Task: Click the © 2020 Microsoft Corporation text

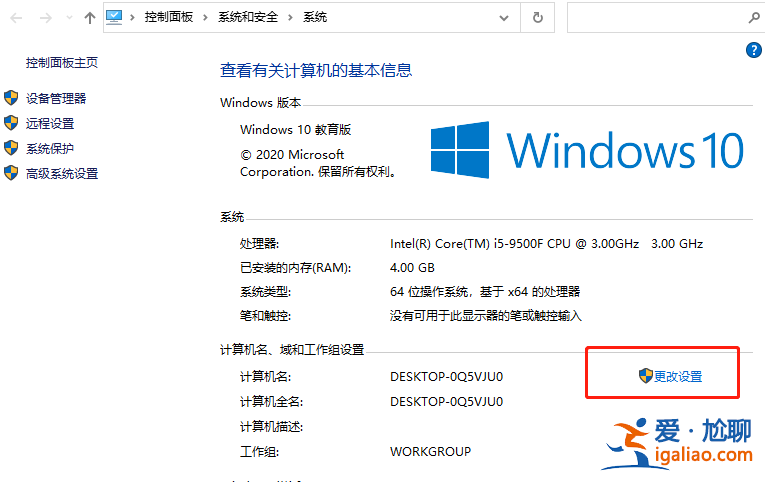Action: [318, 163]
